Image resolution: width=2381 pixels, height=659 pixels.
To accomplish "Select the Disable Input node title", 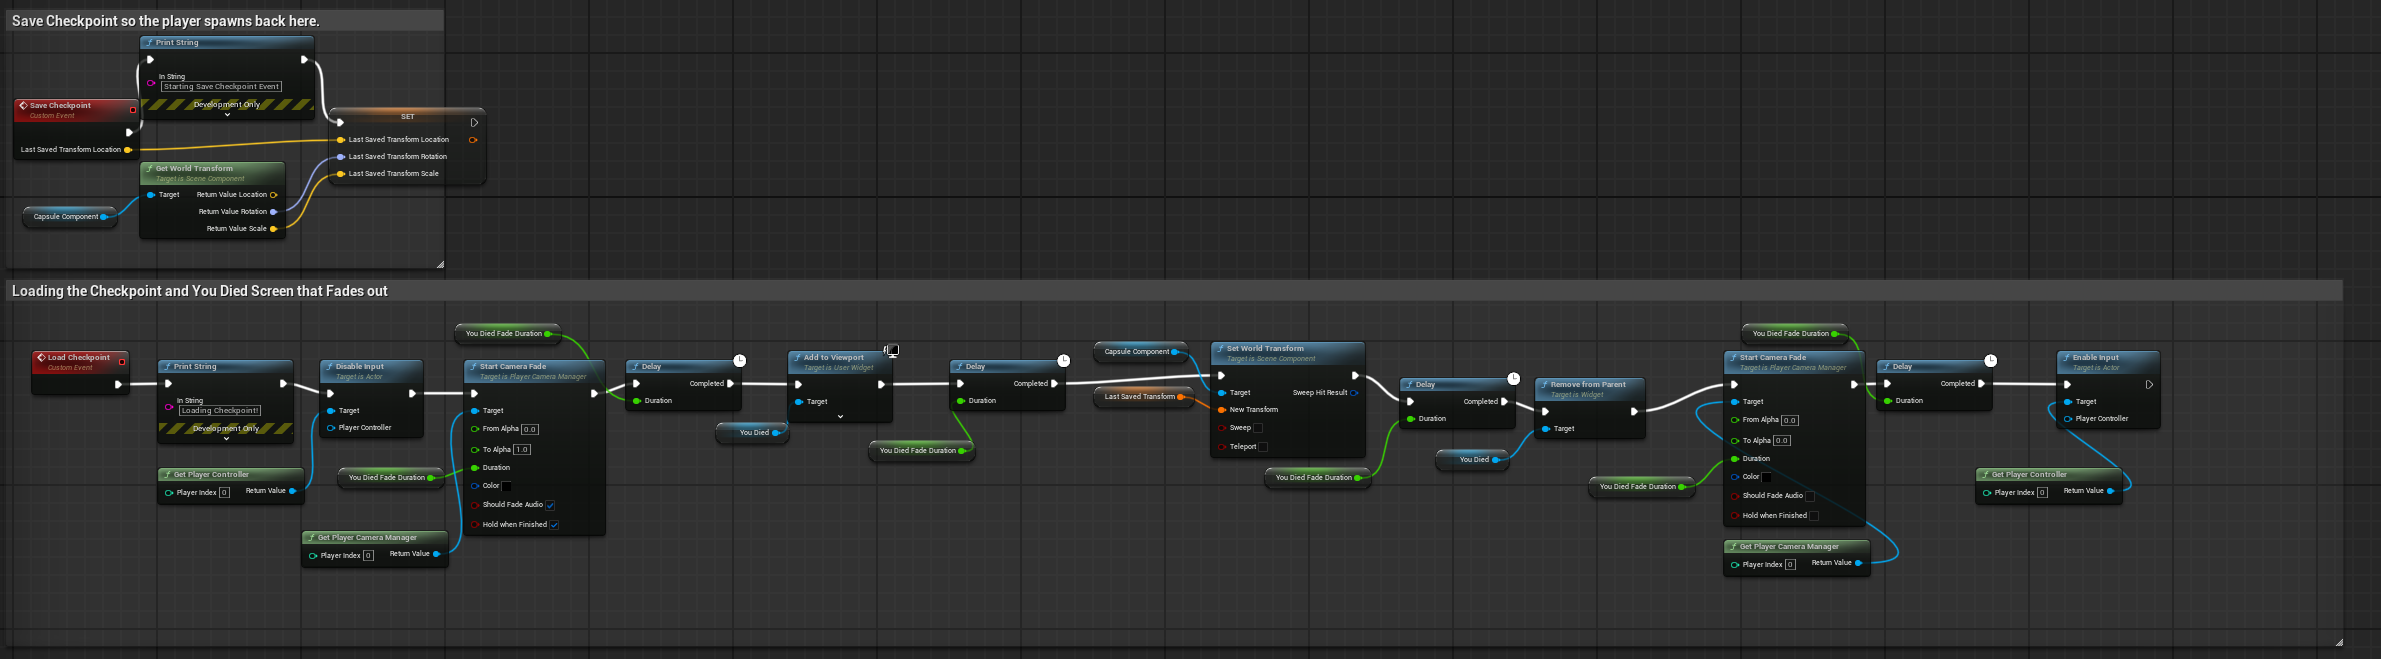I will (x=360, y=367).
